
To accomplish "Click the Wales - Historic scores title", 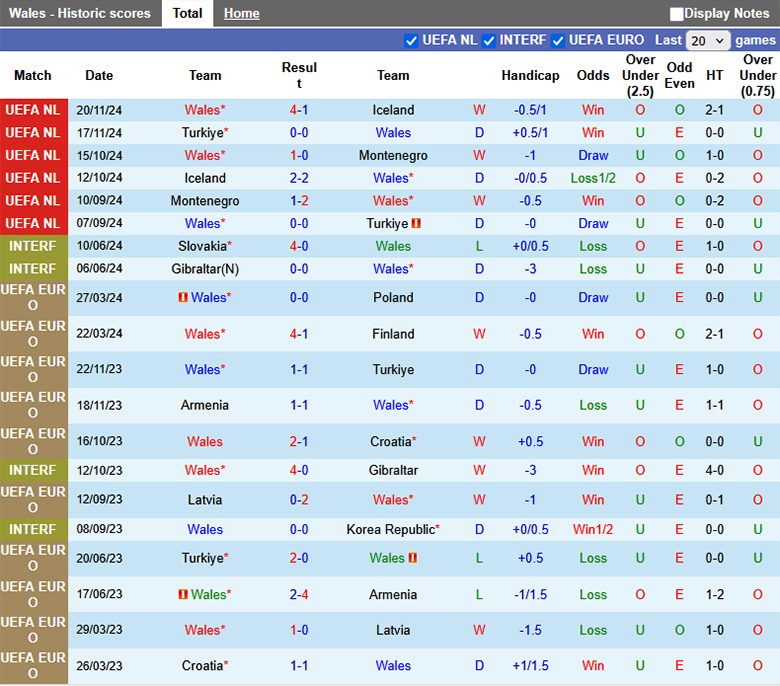I will click(80, 13).
